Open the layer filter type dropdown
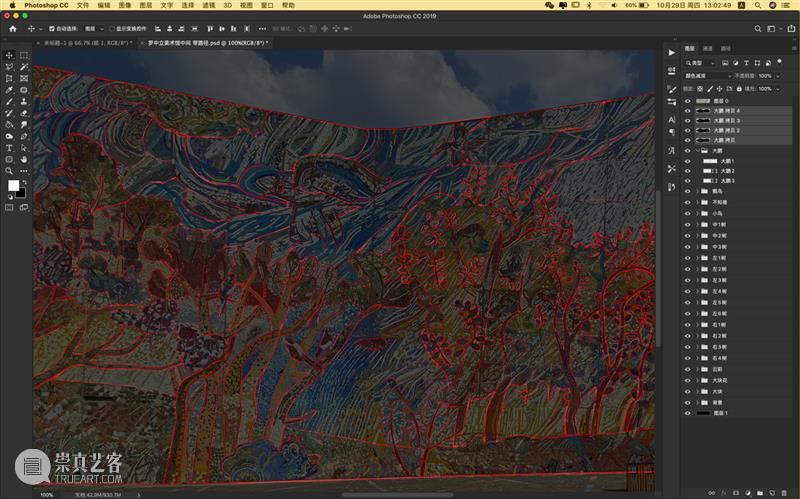 pyautogui.click(x=701, y=63)
